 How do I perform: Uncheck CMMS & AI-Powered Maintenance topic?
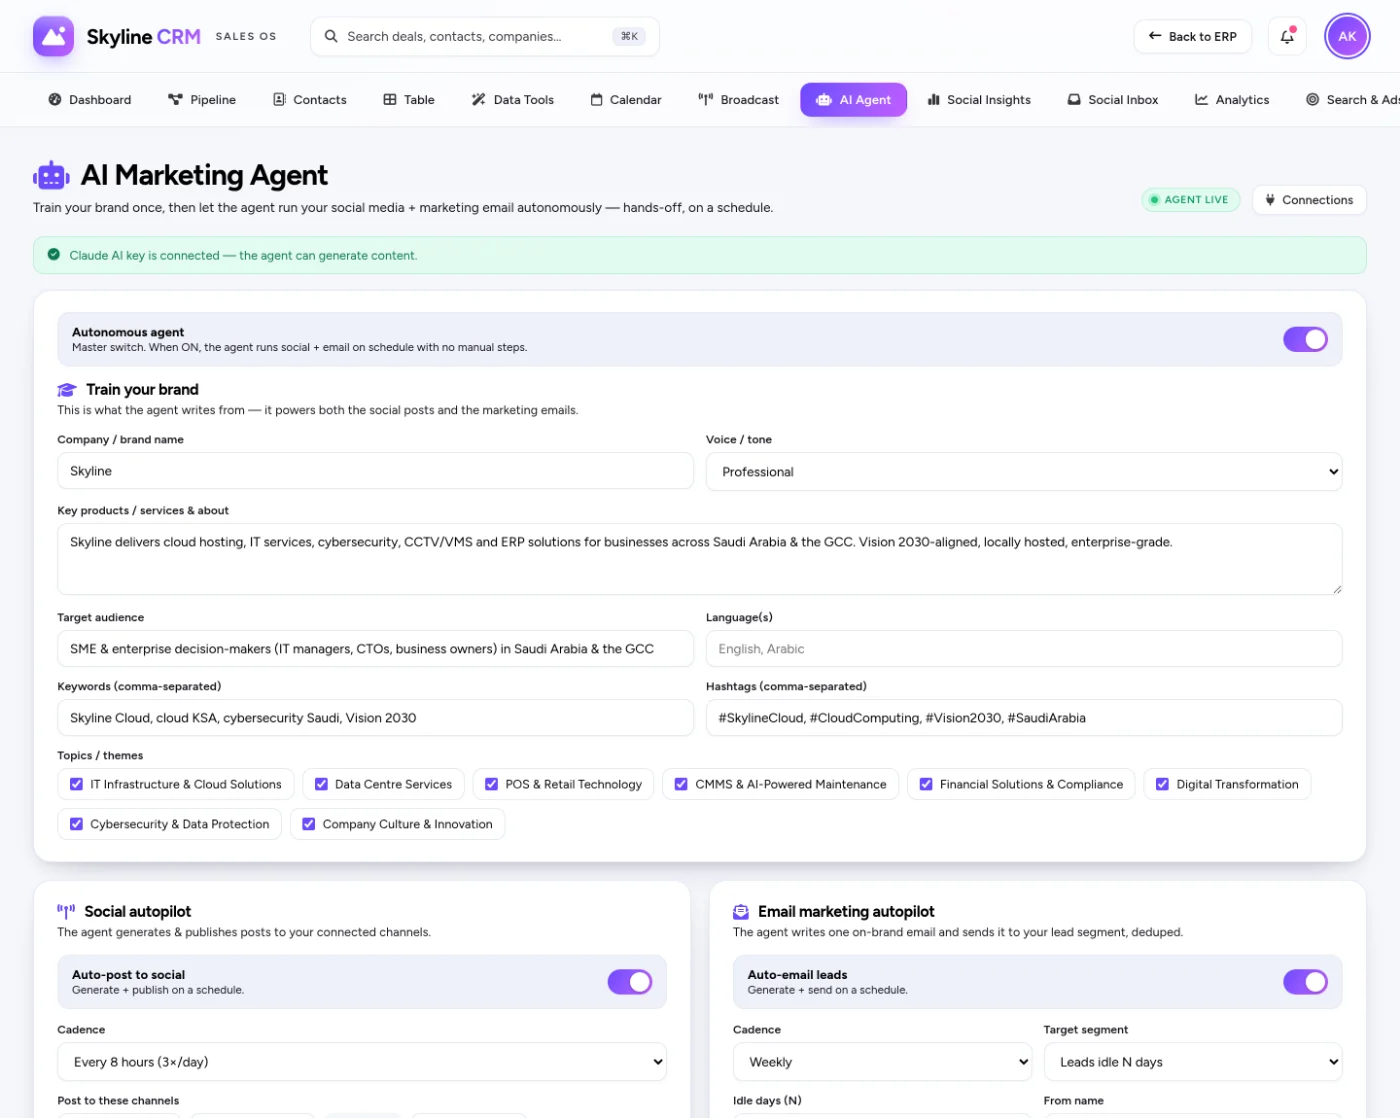tap(681, 784)
